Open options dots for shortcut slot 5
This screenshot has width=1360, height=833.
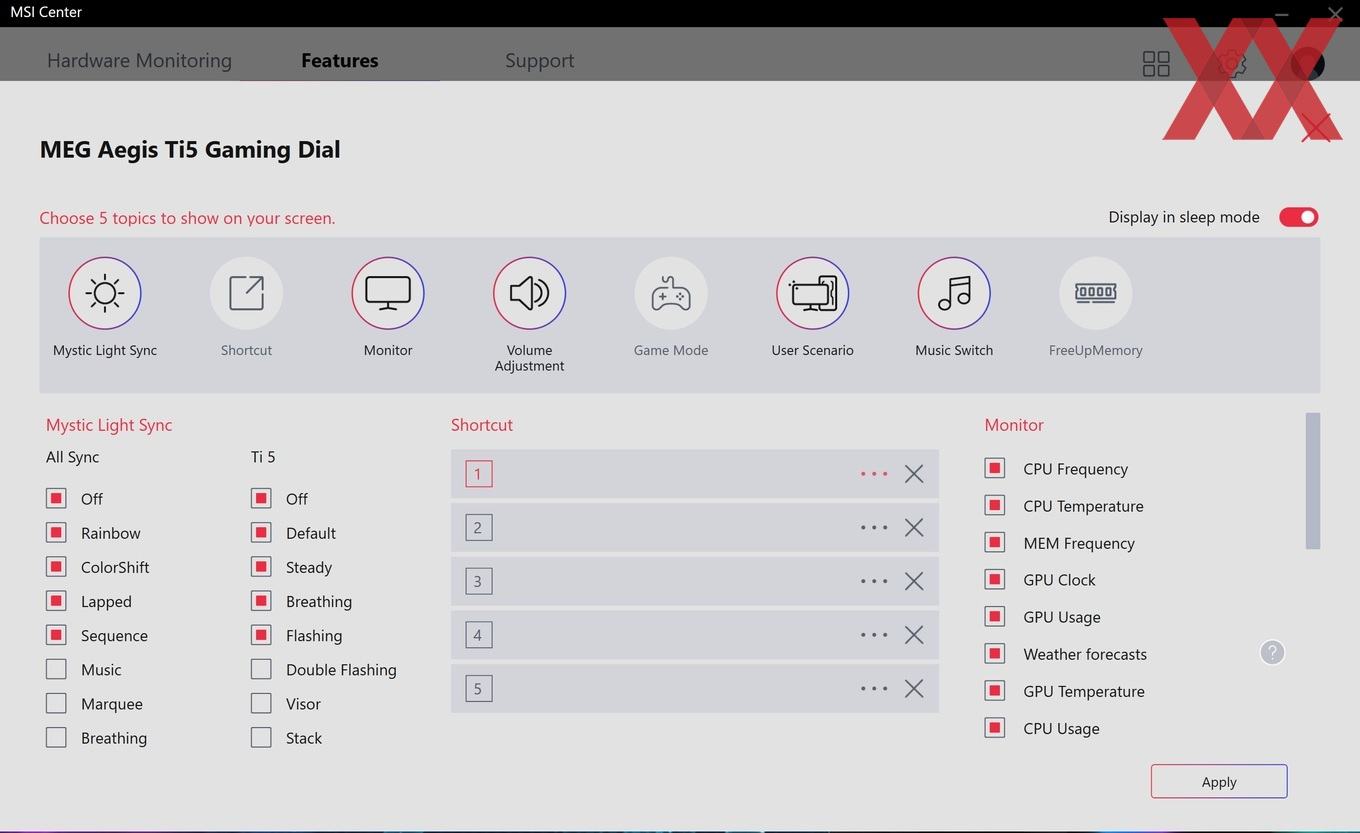click(874, 689)
